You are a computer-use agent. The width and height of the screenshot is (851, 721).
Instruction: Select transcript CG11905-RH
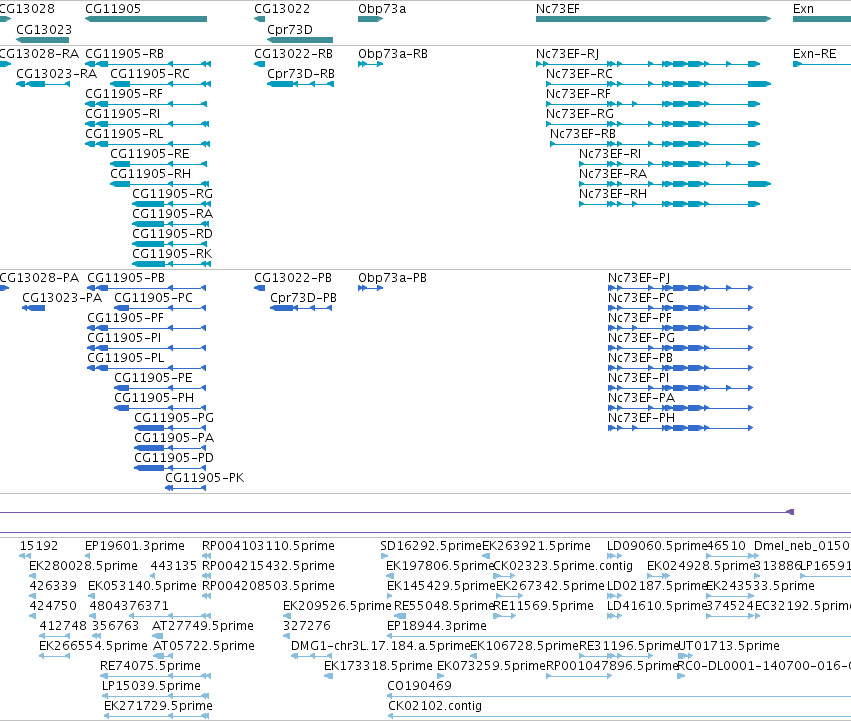click(x=160, y=184)
